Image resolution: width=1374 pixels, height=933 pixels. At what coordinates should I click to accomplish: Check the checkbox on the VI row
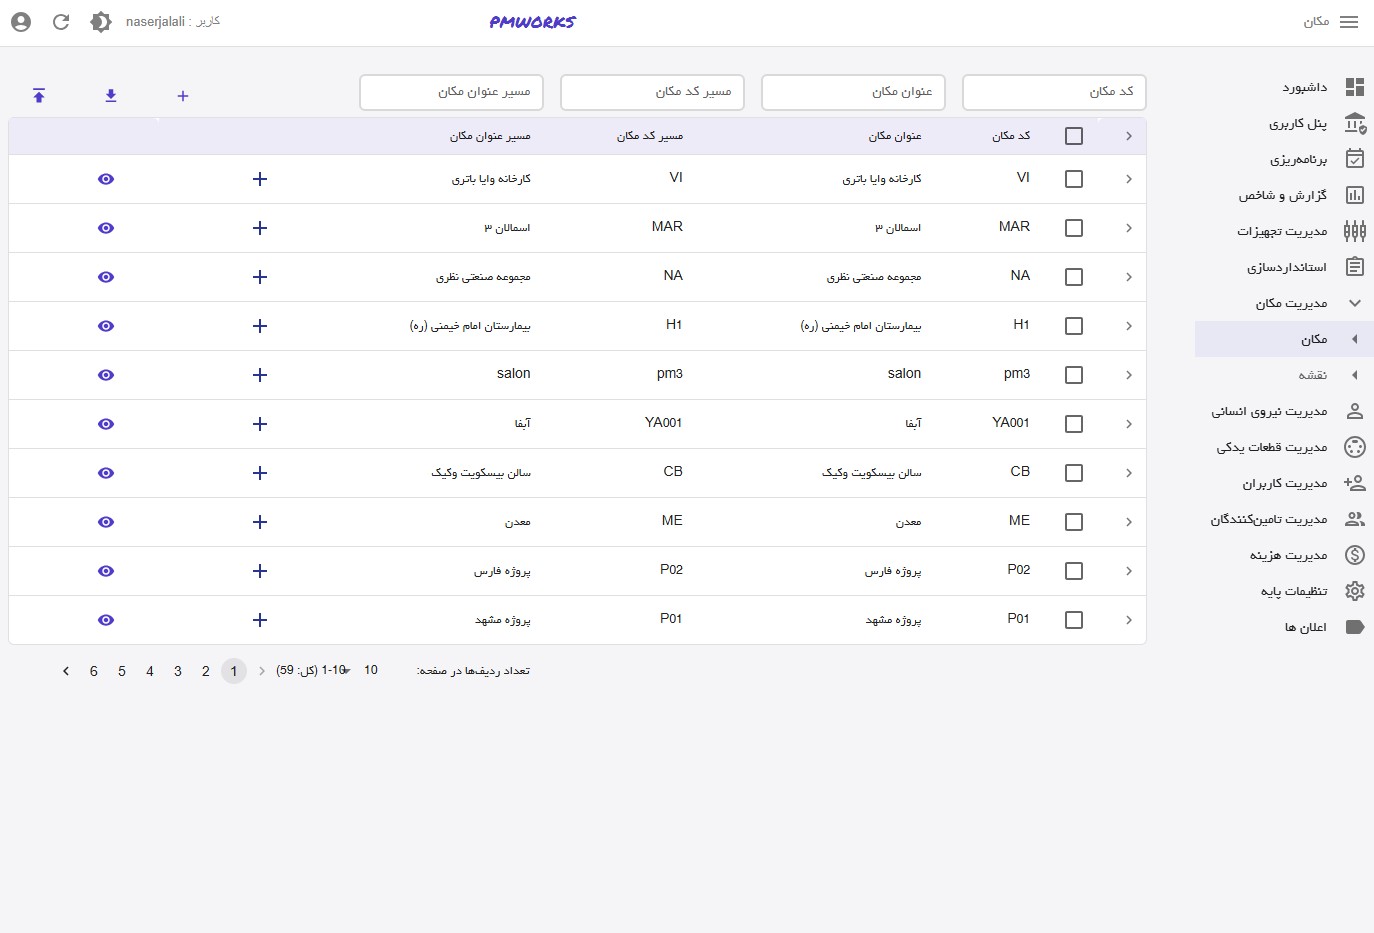click(x=1074, y=179)
